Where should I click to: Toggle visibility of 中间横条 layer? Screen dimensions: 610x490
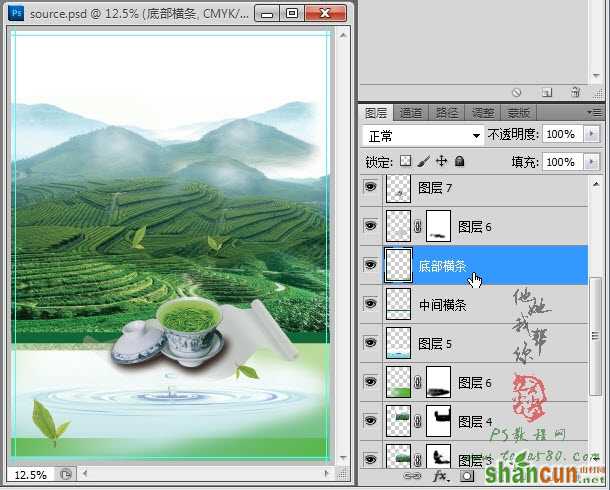[x=370, y=303]
